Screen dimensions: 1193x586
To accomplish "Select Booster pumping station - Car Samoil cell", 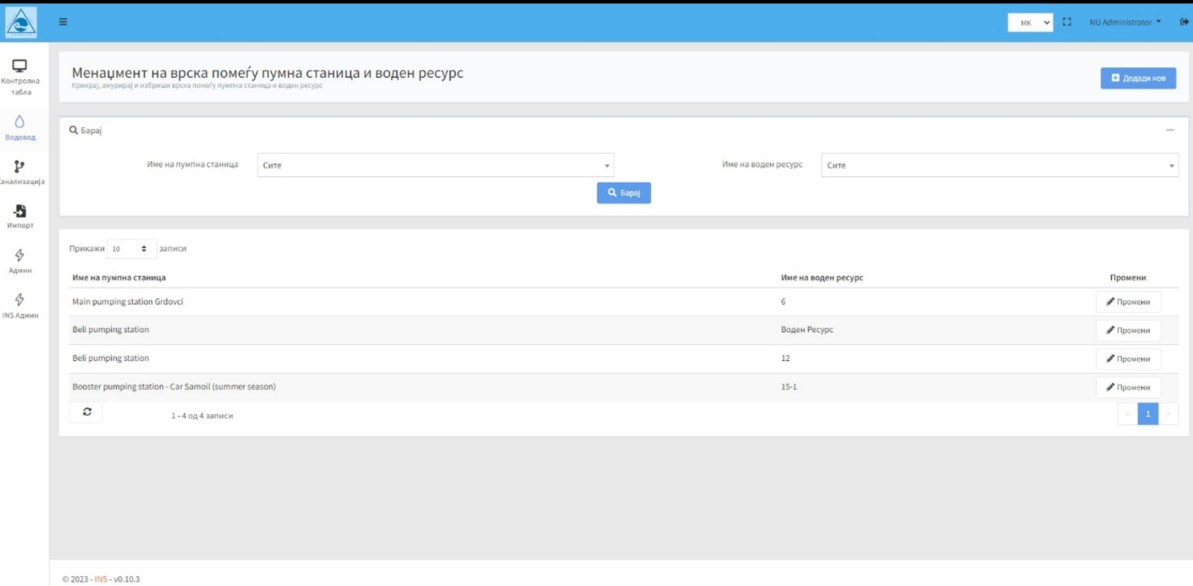I will [x=173, y=387].
